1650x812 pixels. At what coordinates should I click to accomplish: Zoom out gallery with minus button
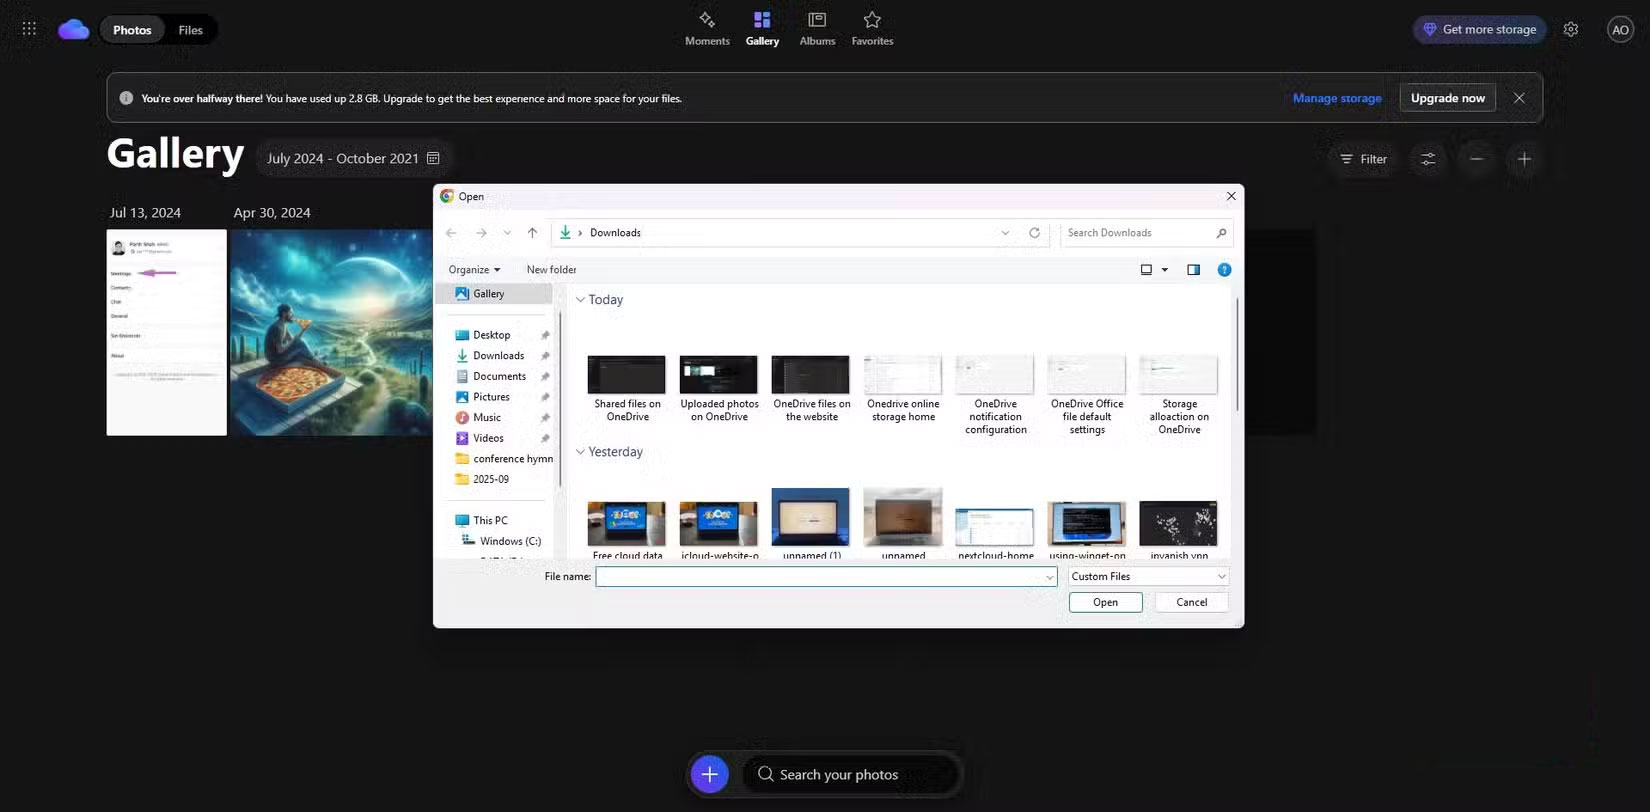click(x=1476, y=159)
